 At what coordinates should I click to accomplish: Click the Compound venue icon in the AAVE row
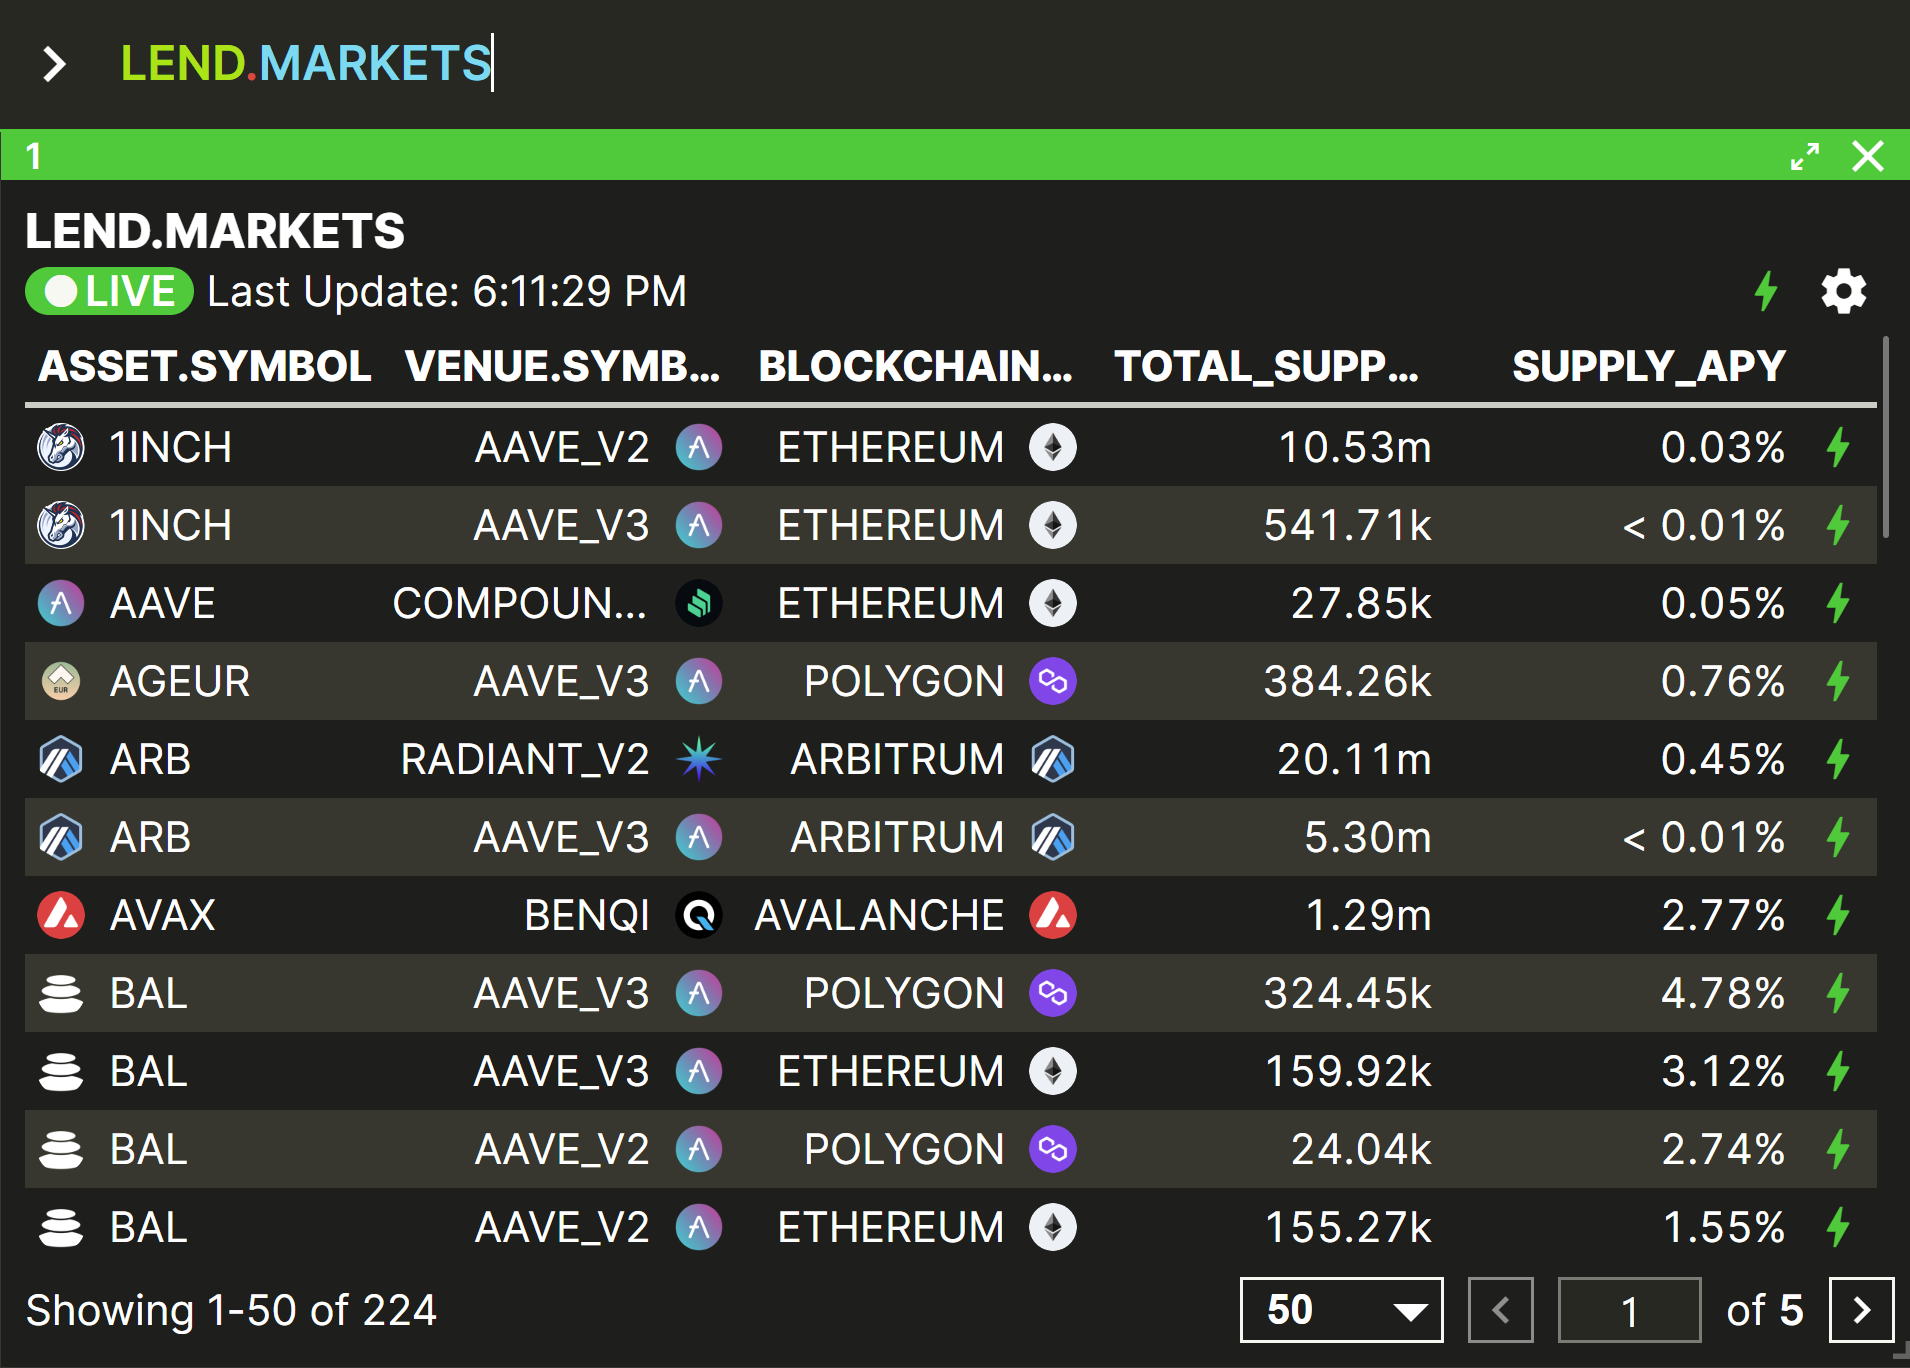click(x=699, y=603)
